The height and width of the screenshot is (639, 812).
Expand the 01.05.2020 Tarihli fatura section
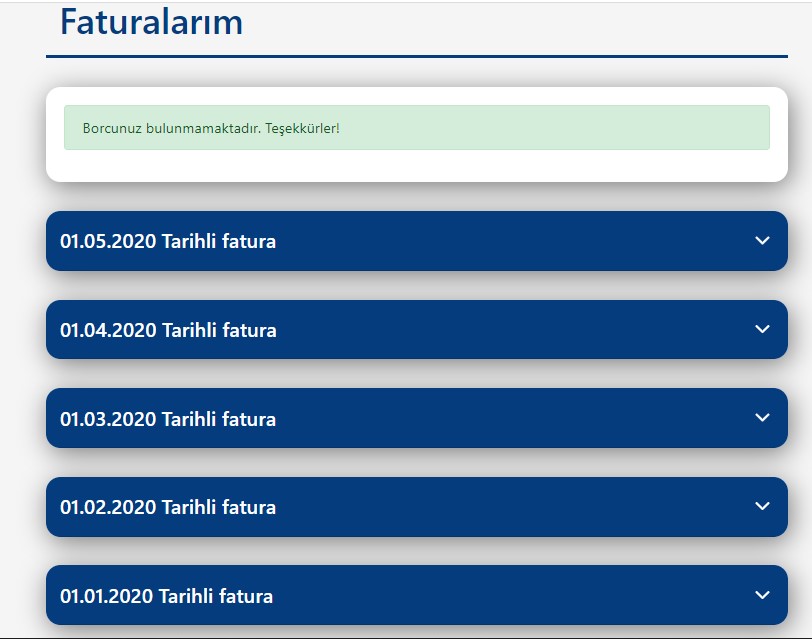[417, 241]
